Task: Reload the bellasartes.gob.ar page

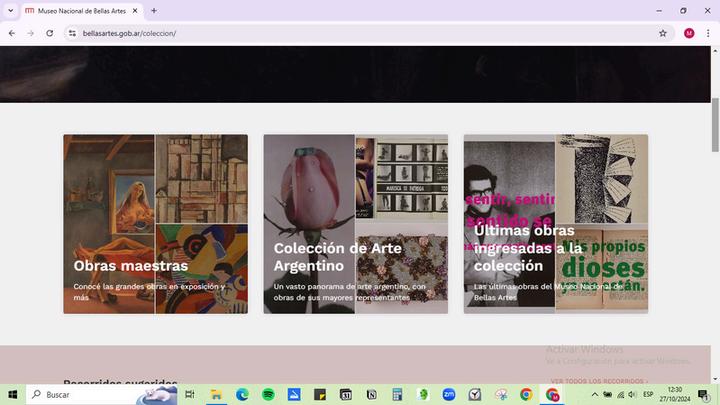Action: (50, 33)
